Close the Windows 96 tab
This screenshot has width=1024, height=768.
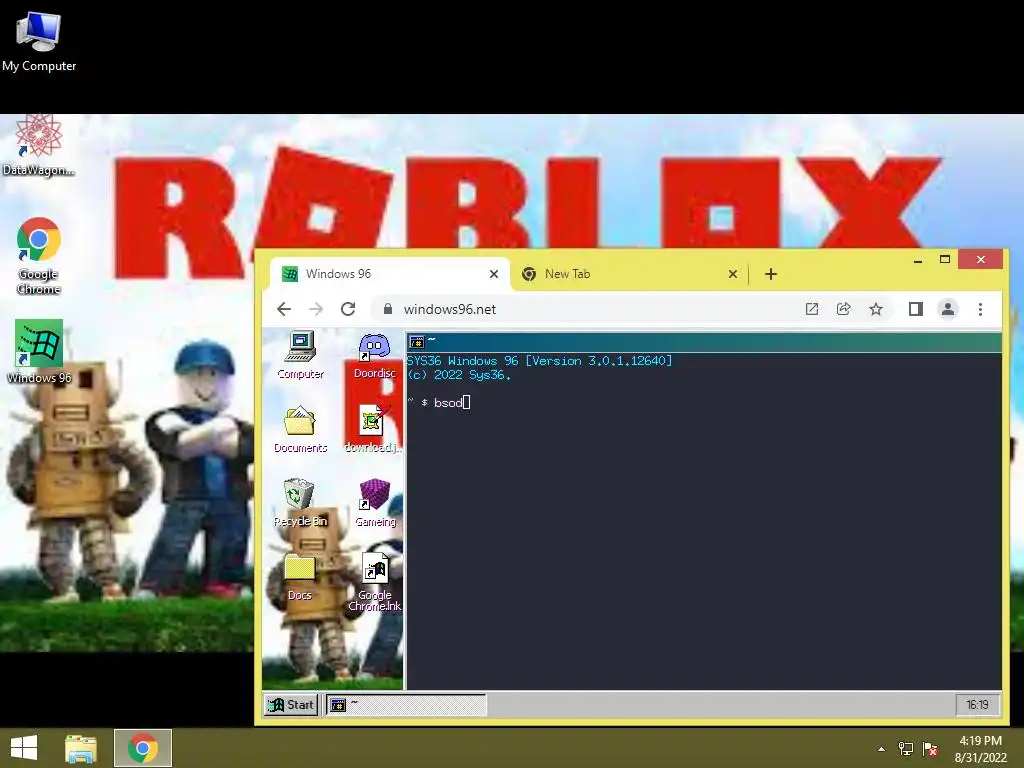[494, 274]
